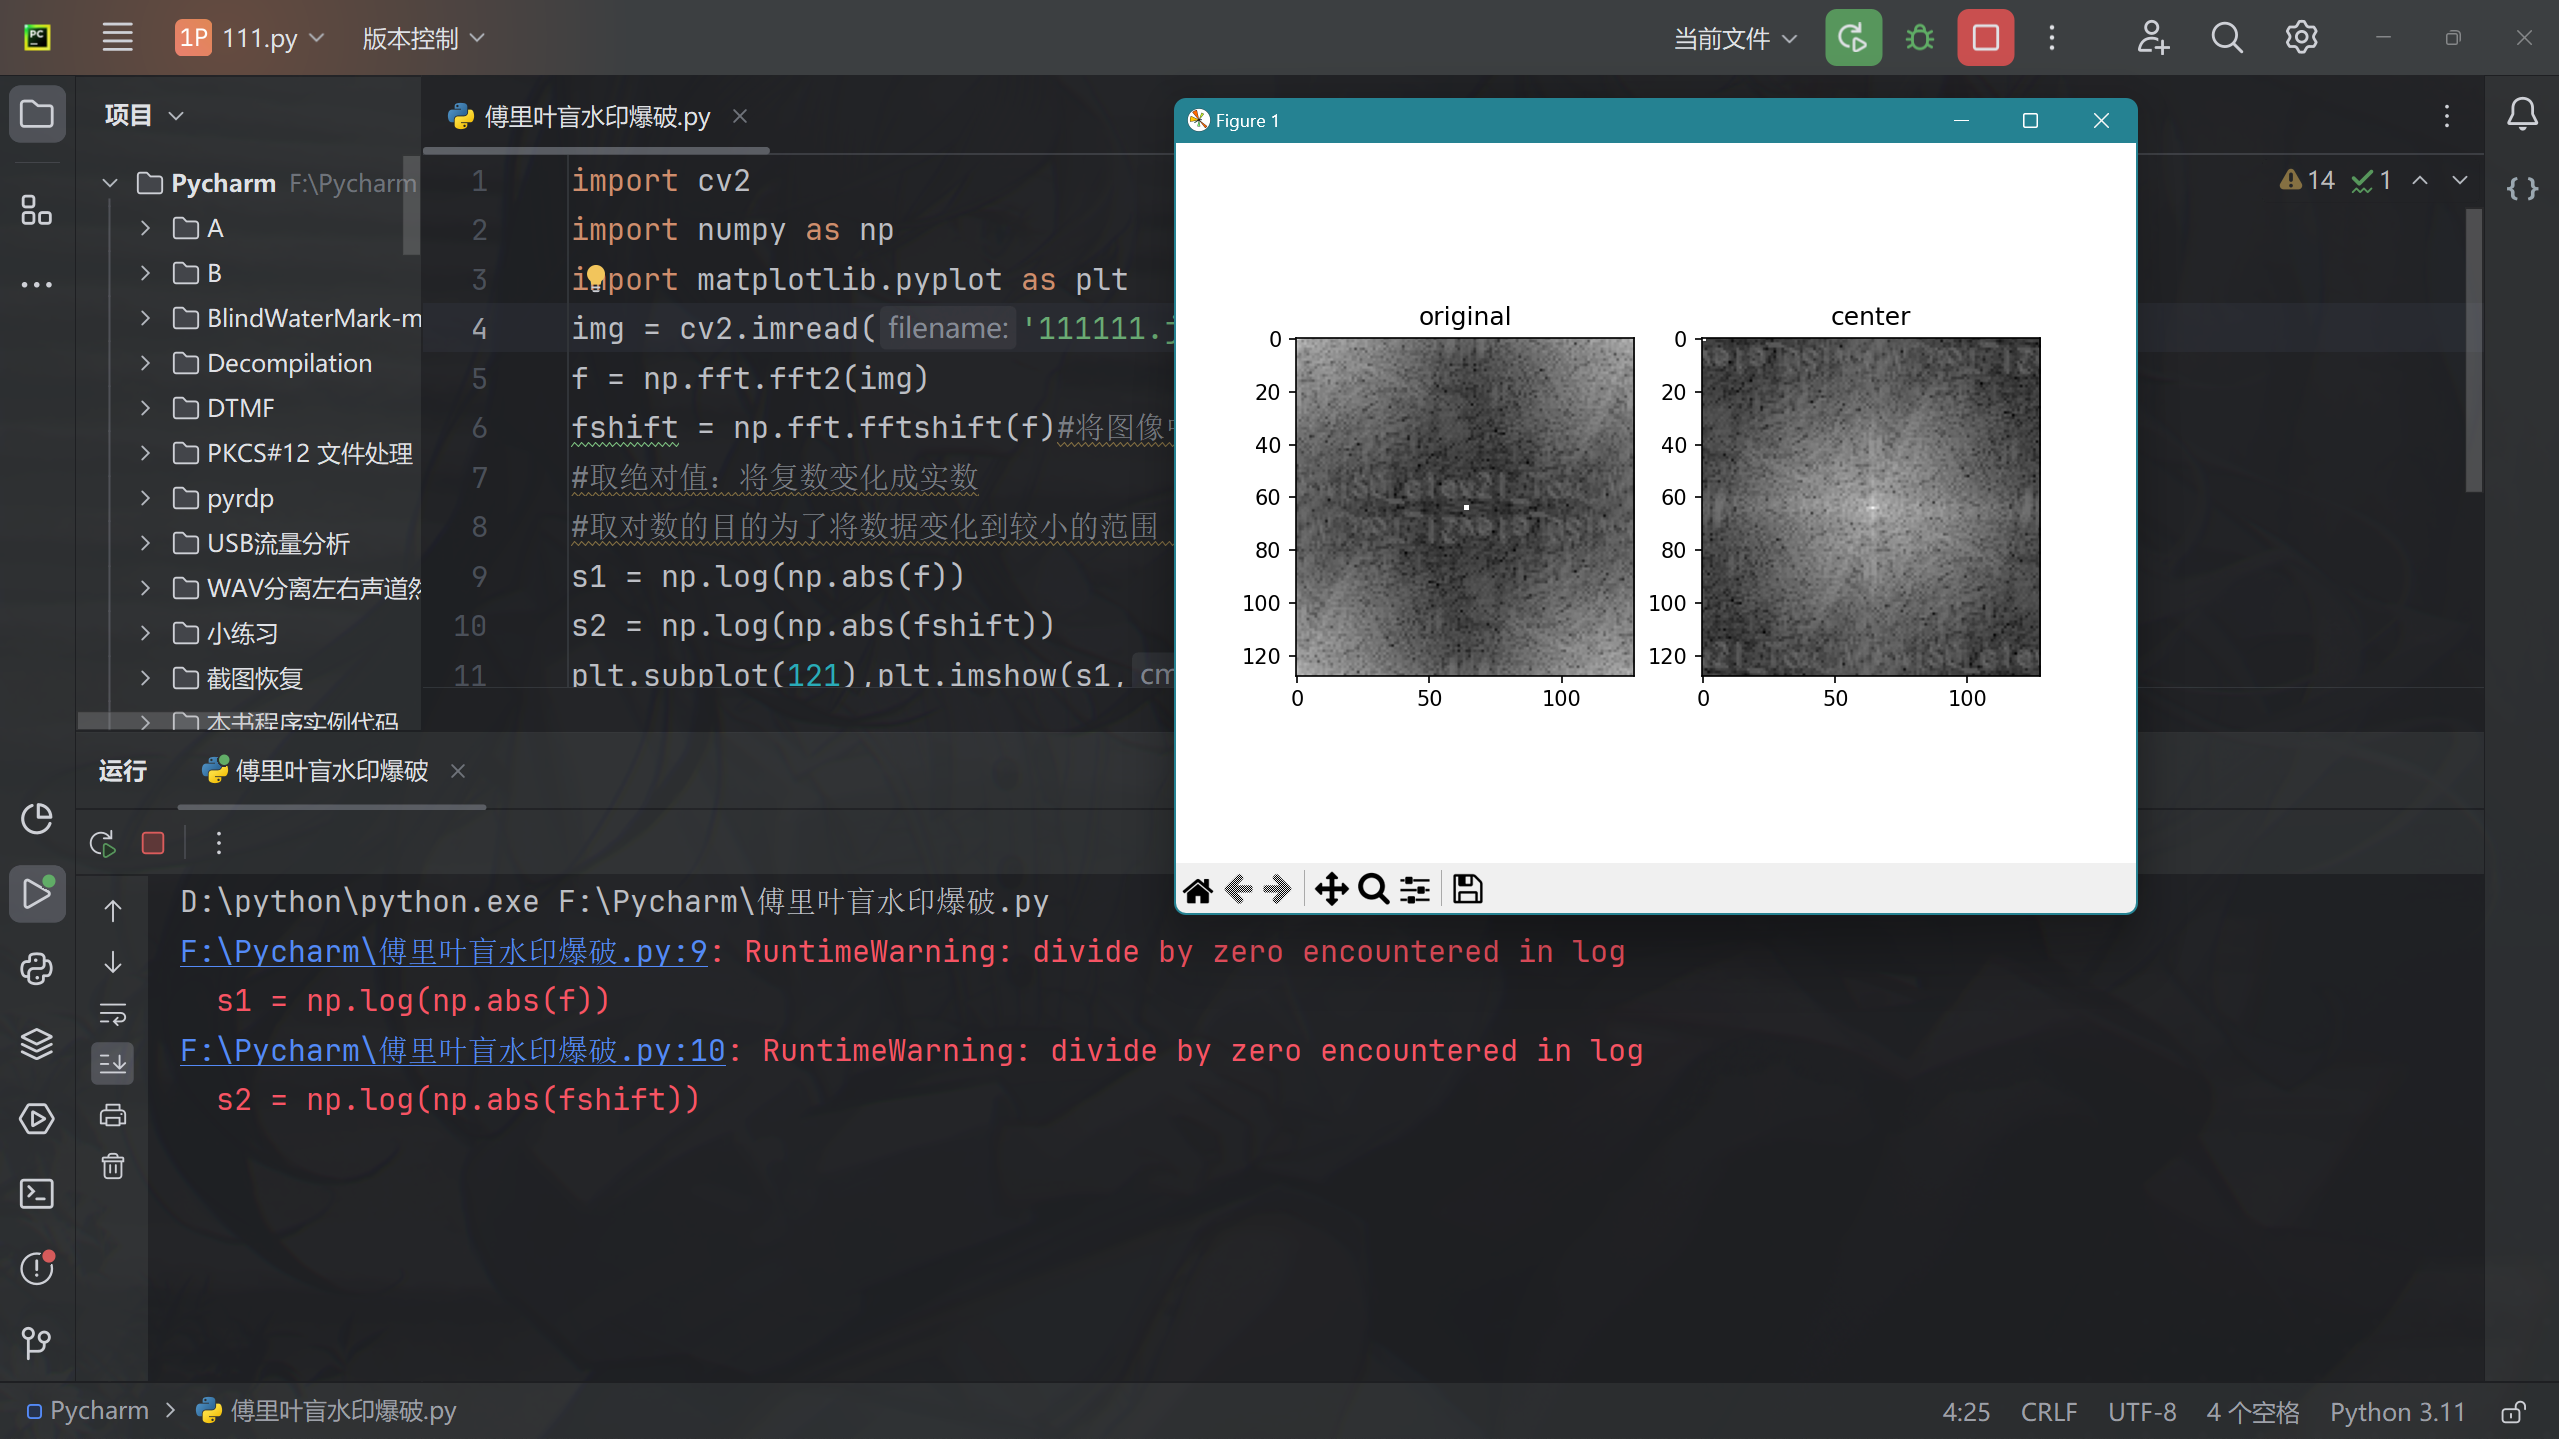Expand the DTMF folder
2559x1439 pixels.
[x=145, y=408]
